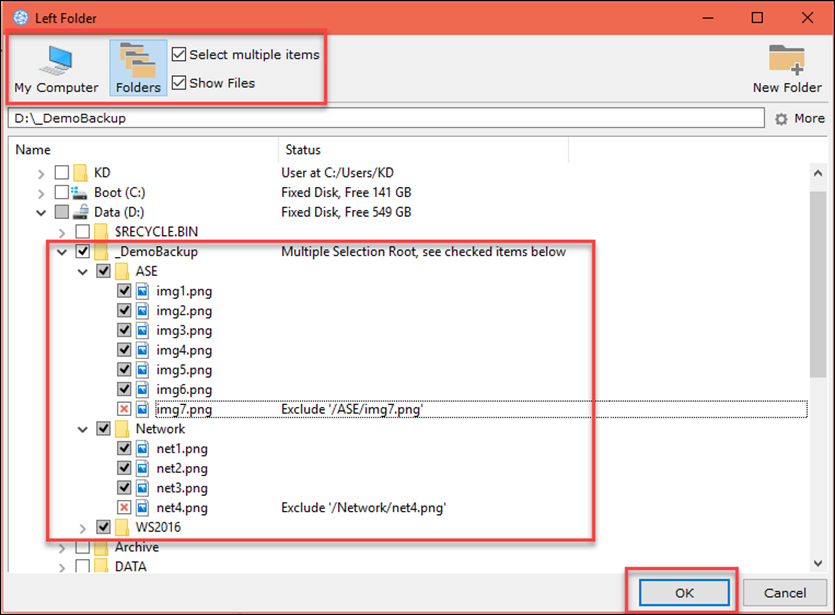
Task: Click the net2.png file icon
Action: click(x=142, y=469)
